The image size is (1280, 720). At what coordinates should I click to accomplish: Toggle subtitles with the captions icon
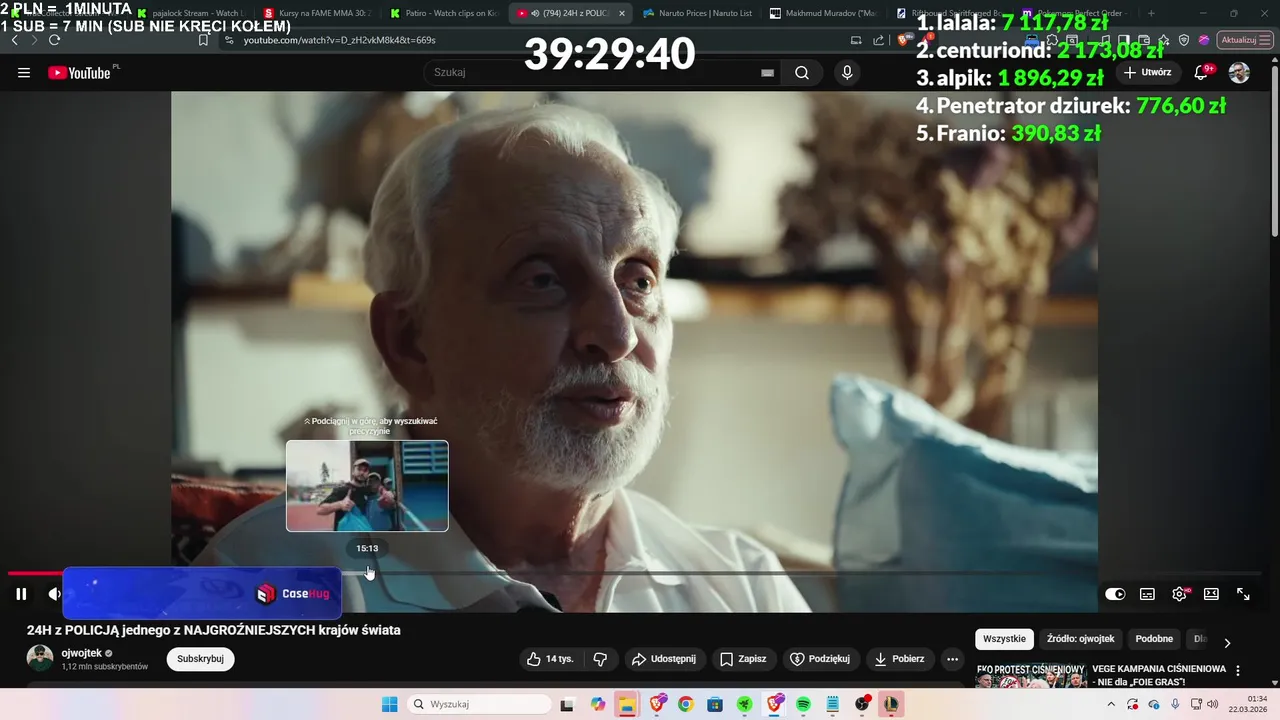pyautogui.click(x=1147, y=594)
